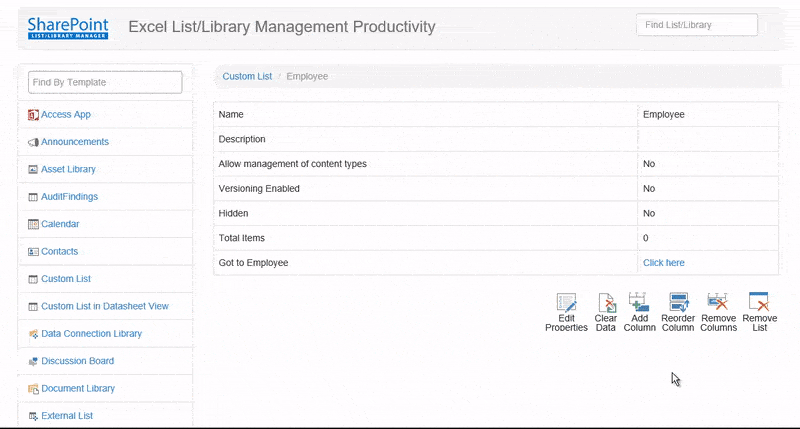800x429 pixels.
Task: Click the Versioning Enabled label
Action: pyautogui.click(x=259, y=189)
